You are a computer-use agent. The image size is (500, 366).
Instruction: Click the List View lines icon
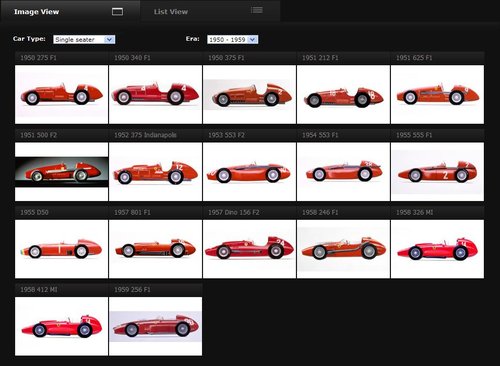coord(257,10)
